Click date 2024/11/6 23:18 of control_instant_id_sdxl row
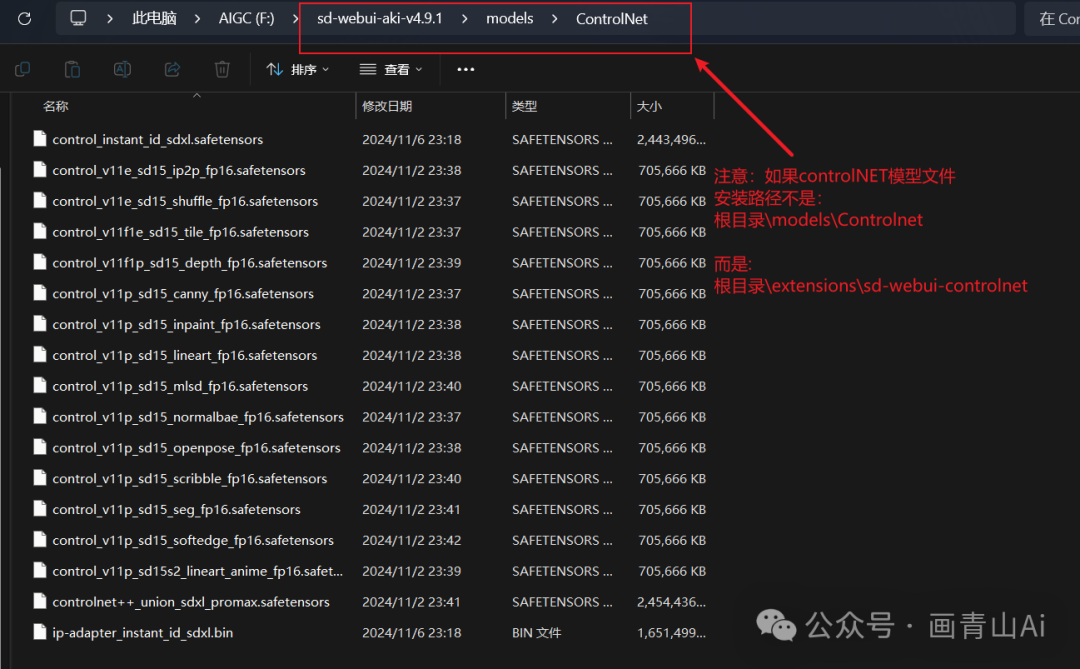The width and height of the screenshot is (1080, 669). pos(412,139)
